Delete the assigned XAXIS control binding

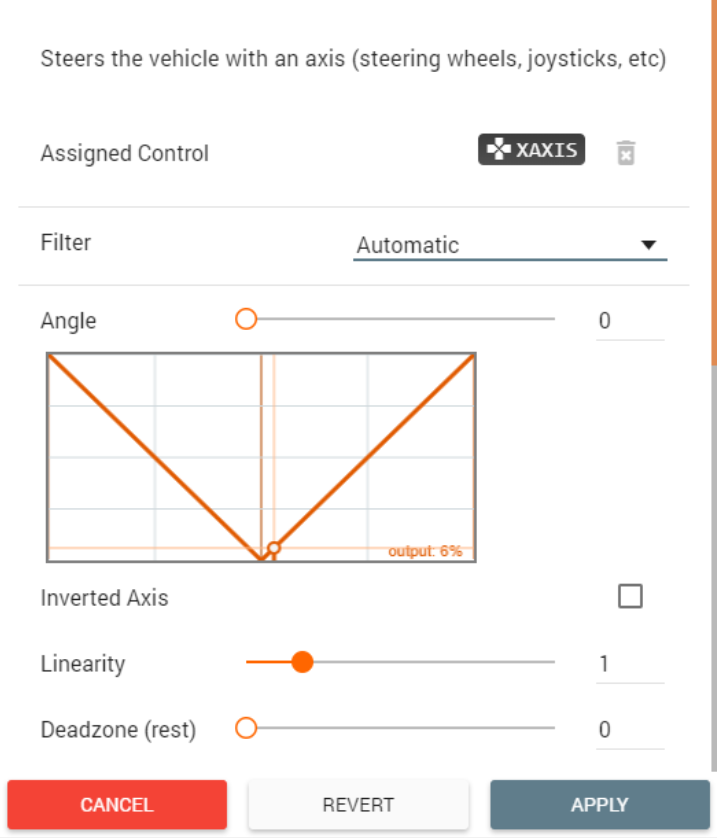pyautogui.click(x=626, y=153)
